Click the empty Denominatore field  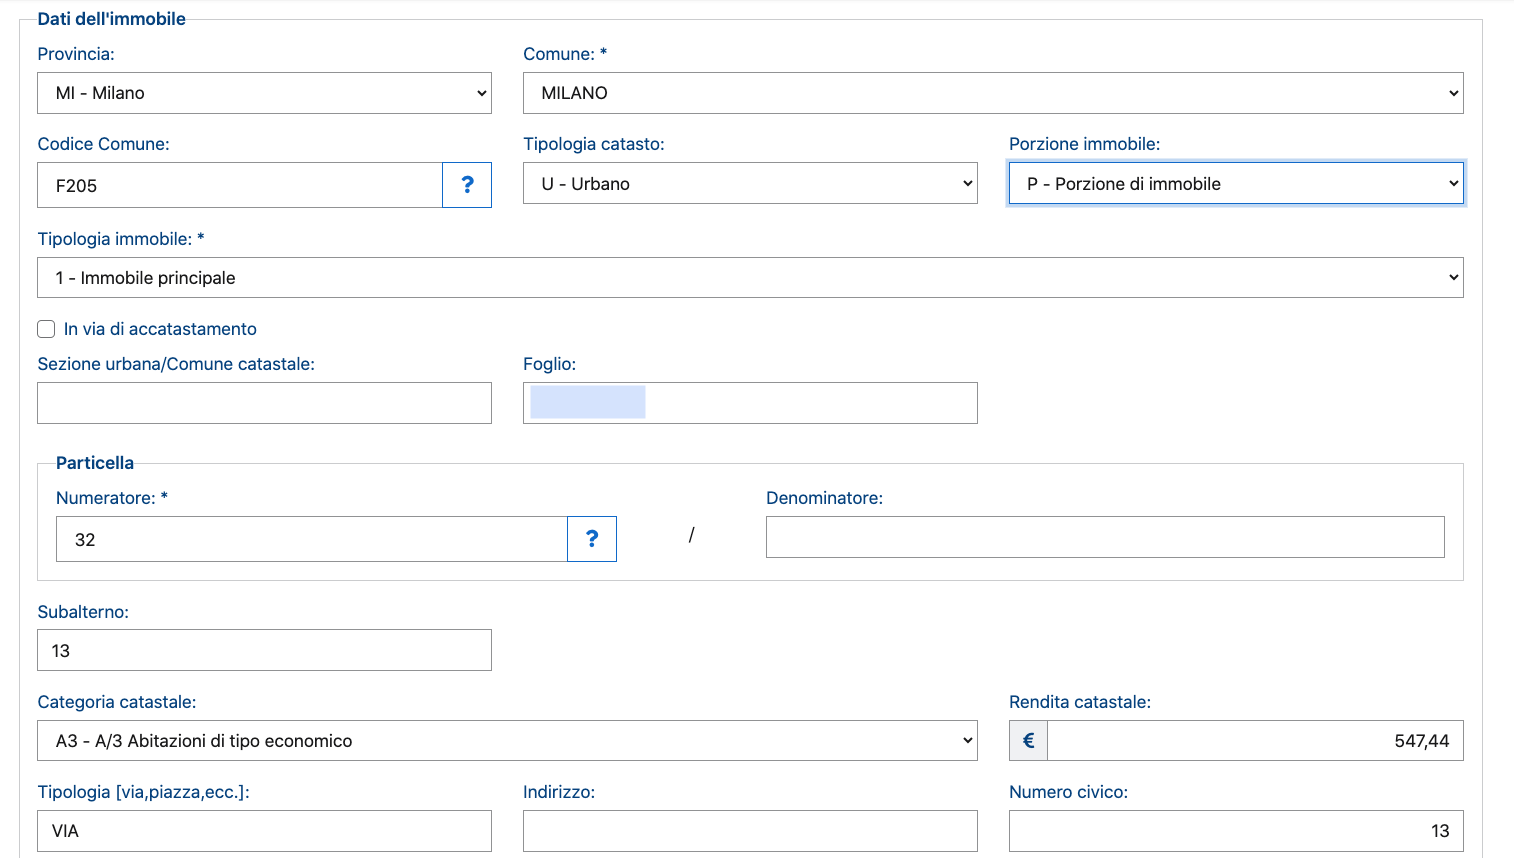[x=1104, y=537]
